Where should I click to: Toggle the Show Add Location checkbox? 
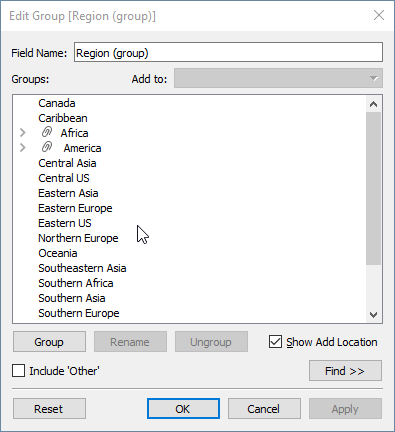pos(275,342)
